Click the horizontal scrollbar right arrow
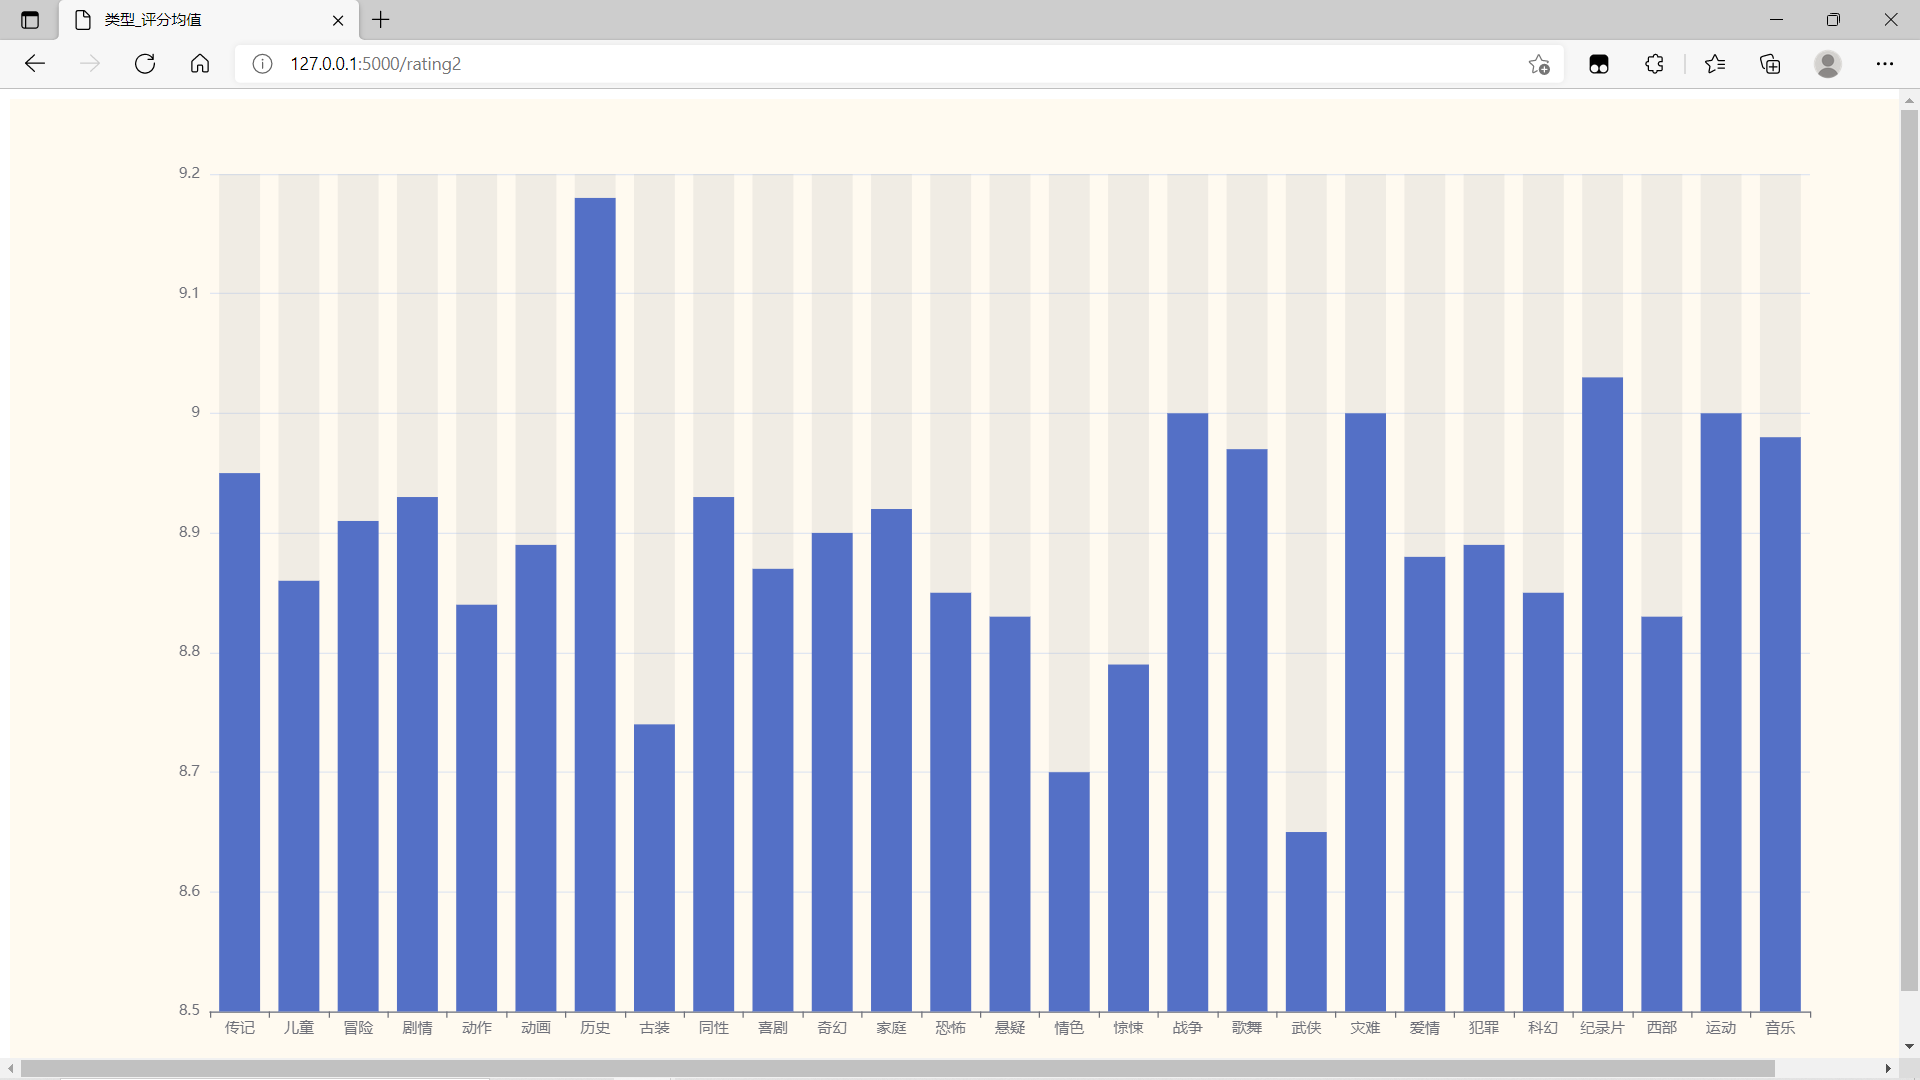The height and width of the screenshot is (1080, 1920). pos(1888,1069)
